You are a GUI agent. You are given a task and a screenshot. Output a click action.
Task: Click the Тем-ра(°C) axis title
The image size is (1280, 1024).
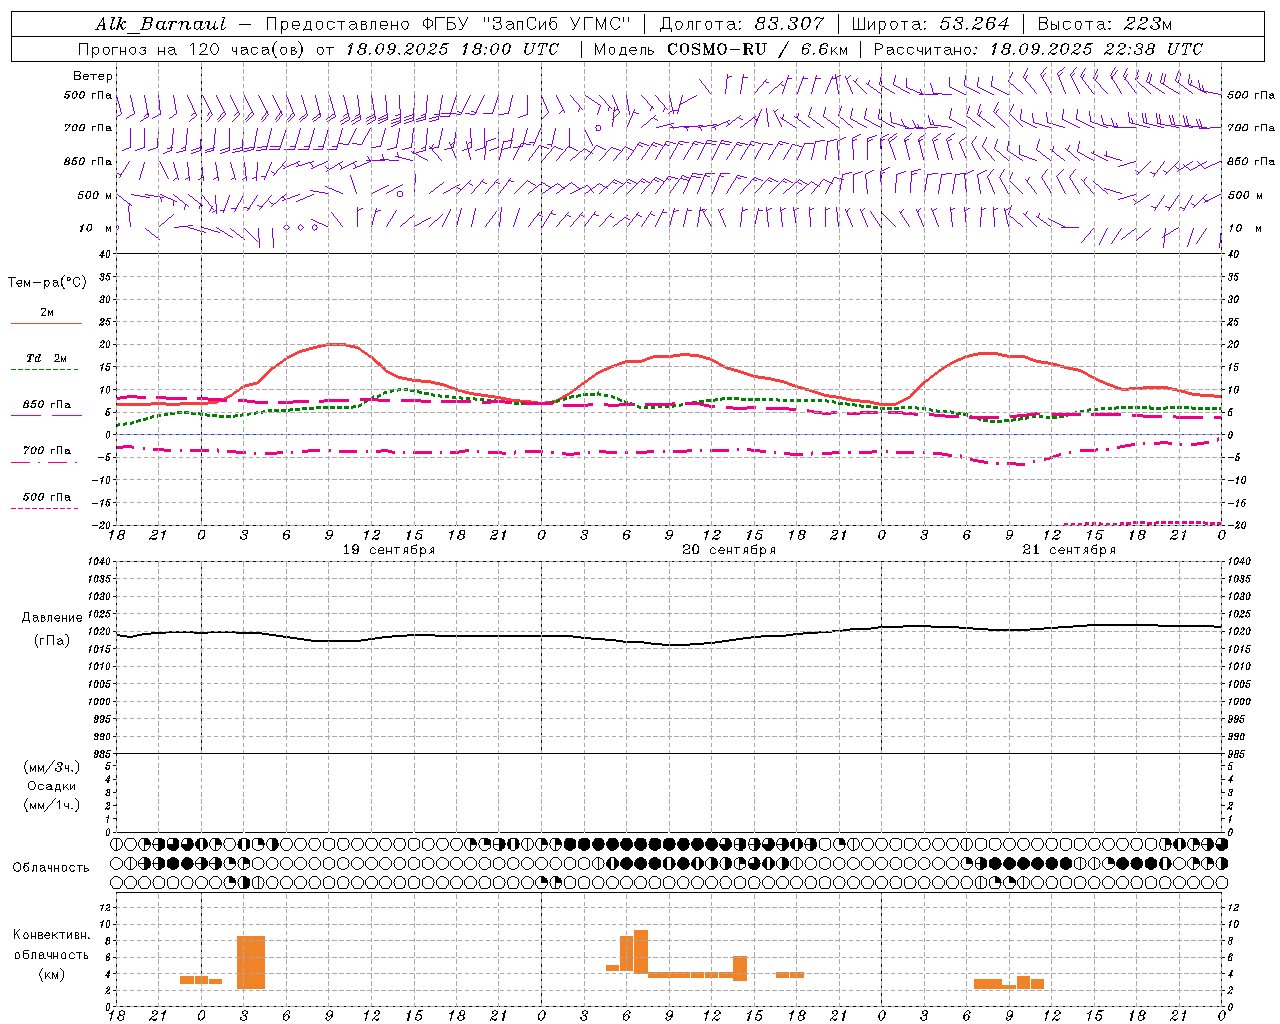(47, 283)
